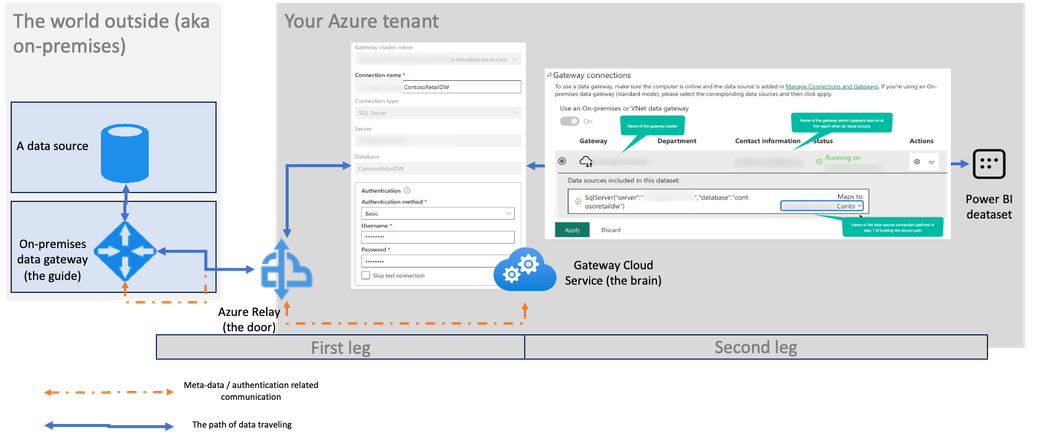Open the Connection type SQL Server dropdown

click(x=438, y=113)
